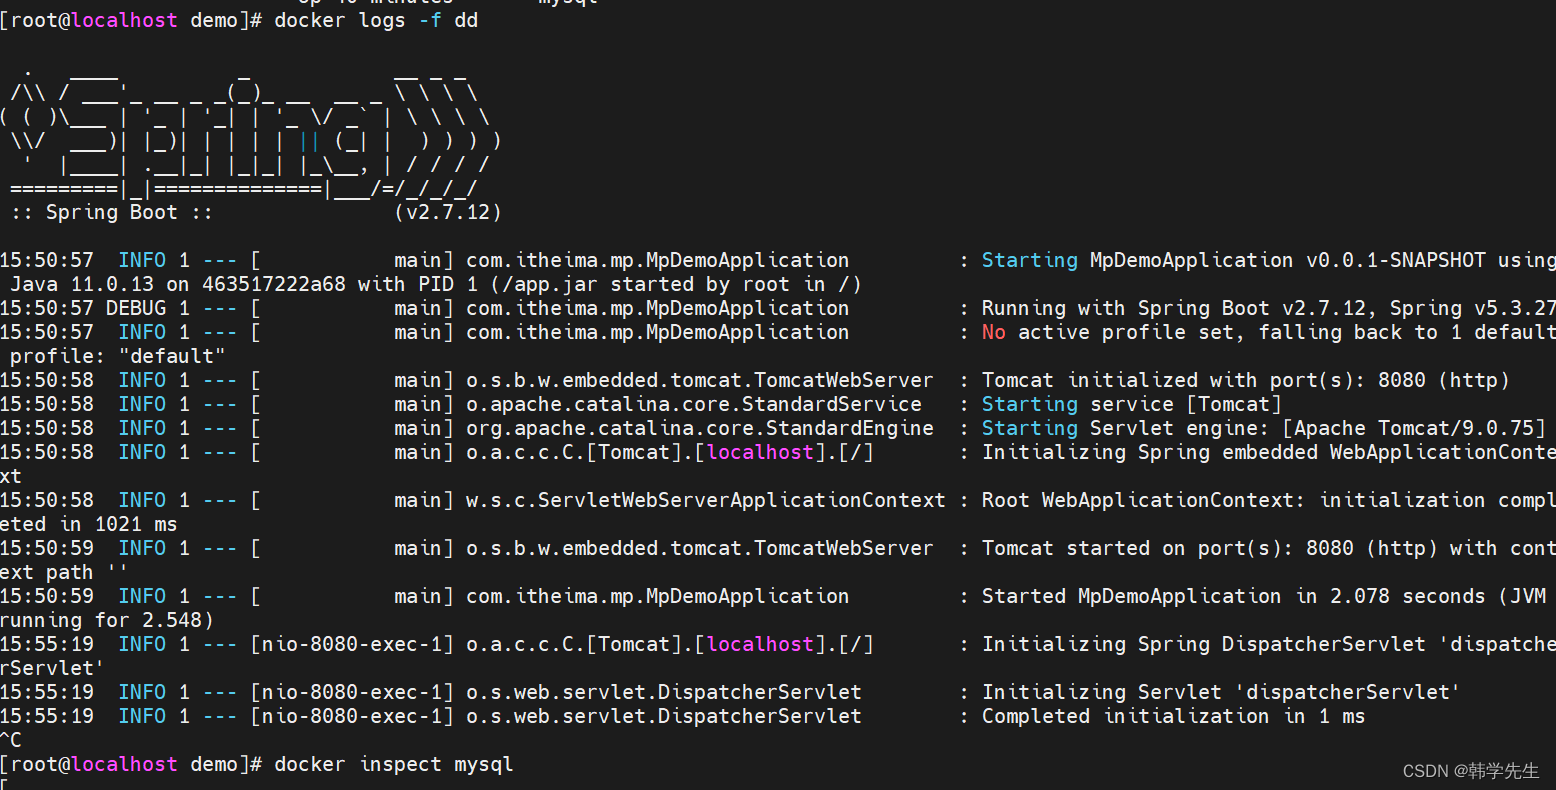The image size is (1556, 790).
Task: Click the 'Root WebApplicationContext: initialization' message
Action: point(1233,500)
